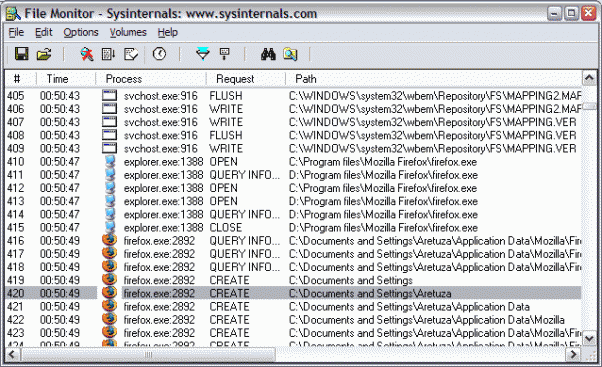
Task: Toggle the Autoscroll toolbar icon
Action: (108, 54)
